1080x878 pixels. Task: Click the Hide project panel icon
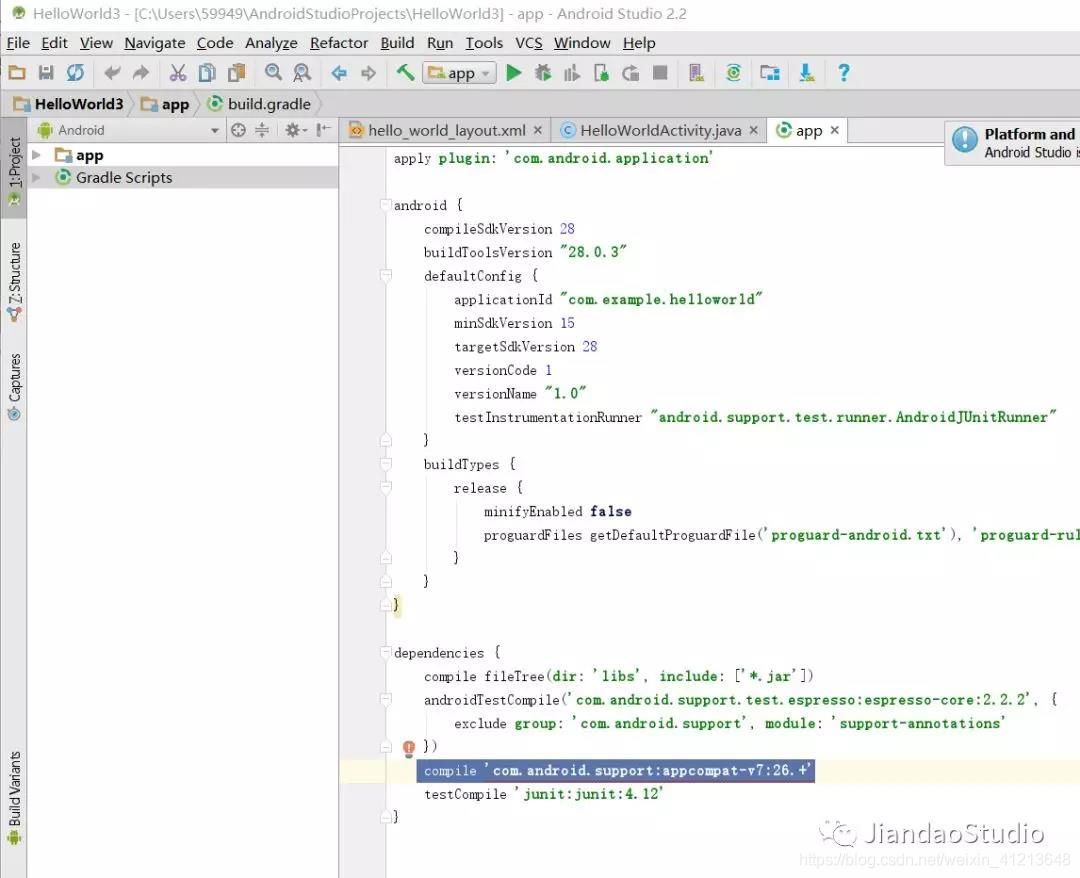coord(323,129)
